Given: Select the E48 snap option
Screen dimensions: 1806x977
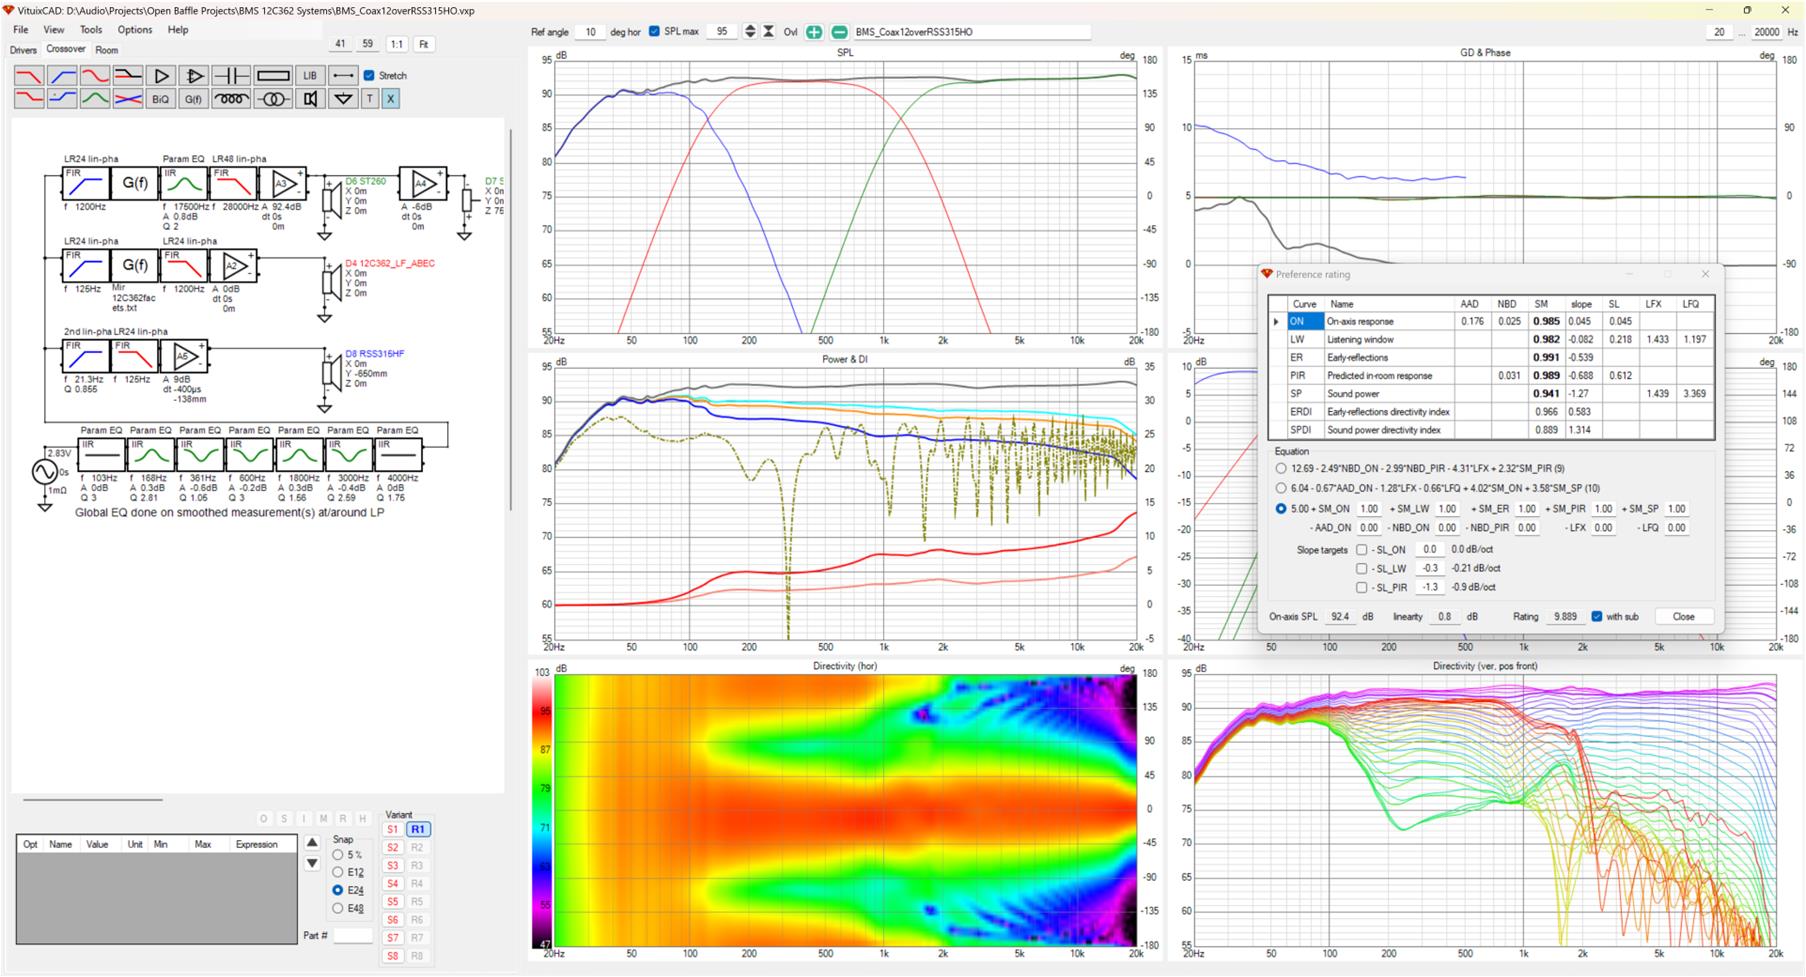Looking at the screenshot, I should (338, 908).
